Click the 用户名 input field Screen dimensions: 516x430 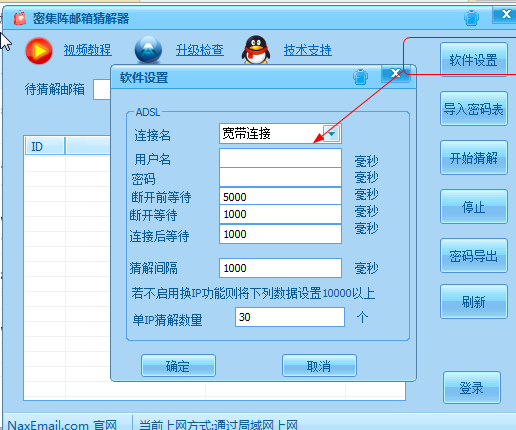tap(280, 158)
